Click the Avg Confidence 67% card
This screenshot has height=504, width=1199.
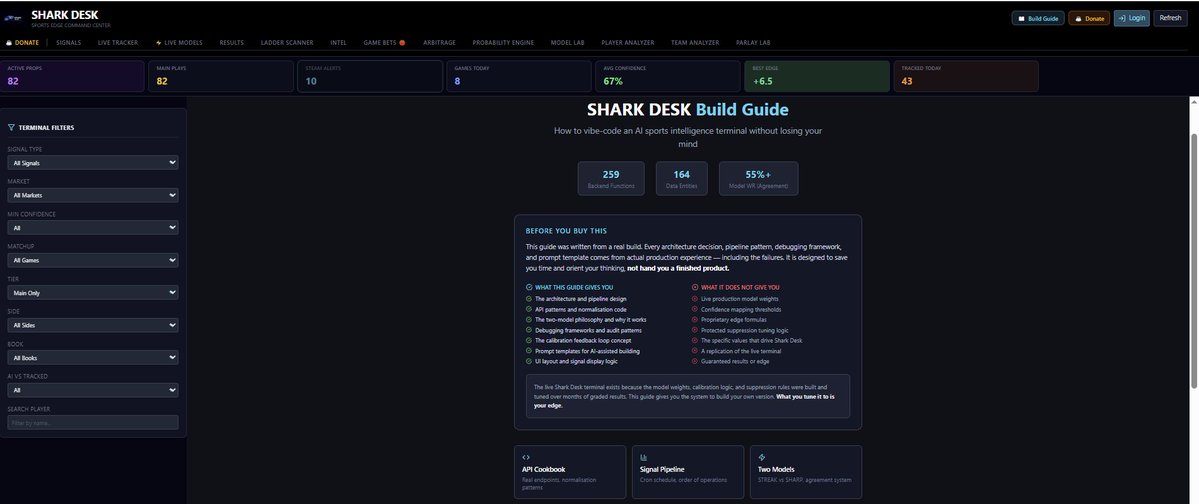668,76
